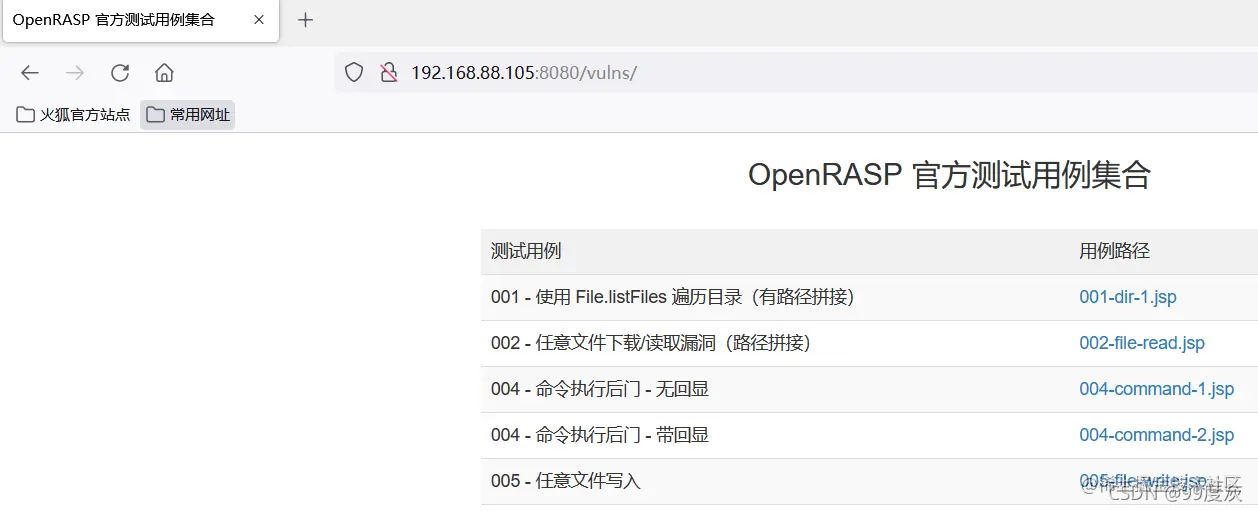Click the 用例路径 column header
This screenshot has width=1258, height=511.
click(1114, 251)
